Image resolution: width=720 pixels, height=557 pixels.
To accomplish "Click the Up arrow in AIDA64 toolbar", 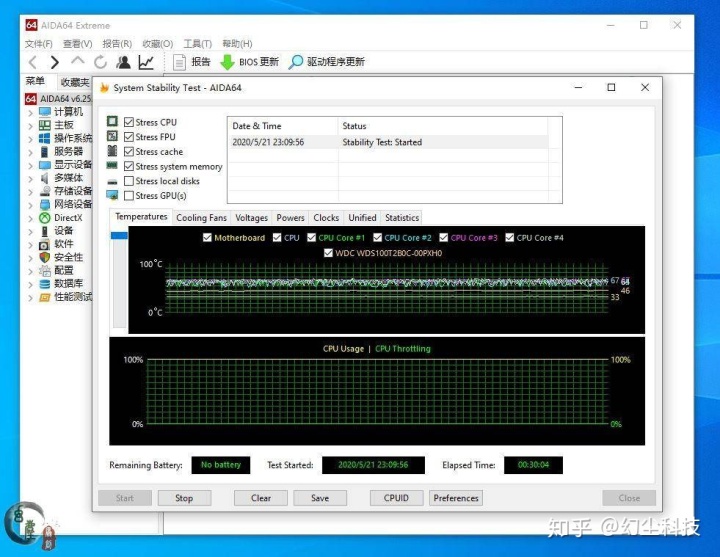I will coord(78,61).
